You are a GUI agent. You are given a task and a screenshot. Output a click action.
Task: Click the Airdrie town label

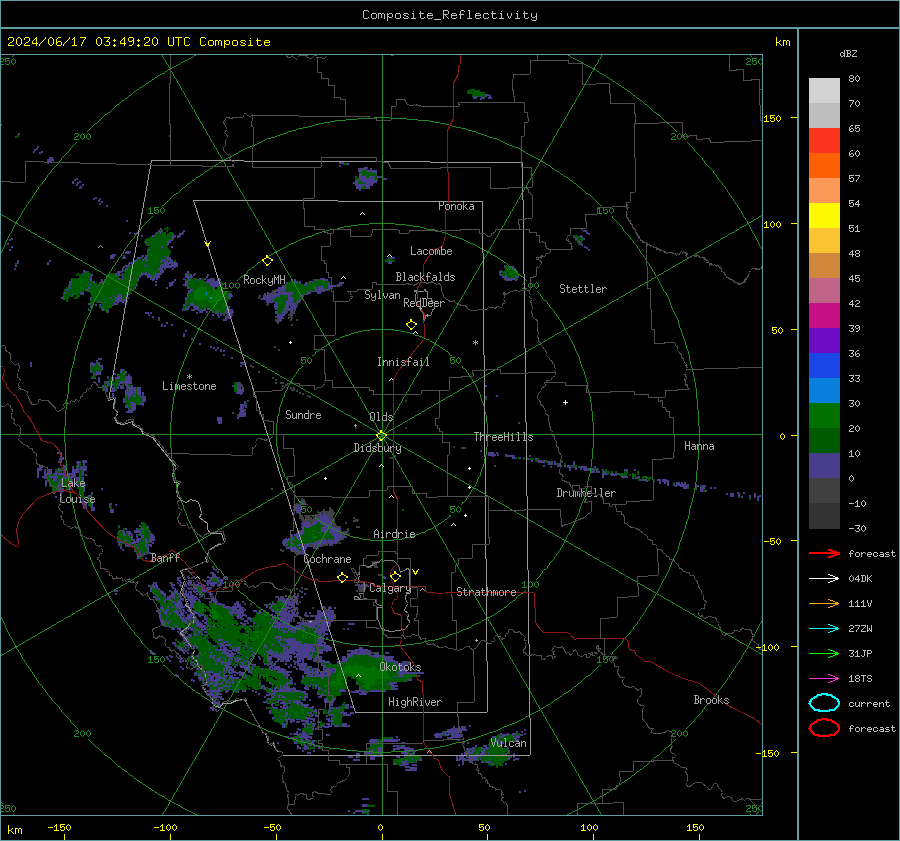(x=394, y=534)
